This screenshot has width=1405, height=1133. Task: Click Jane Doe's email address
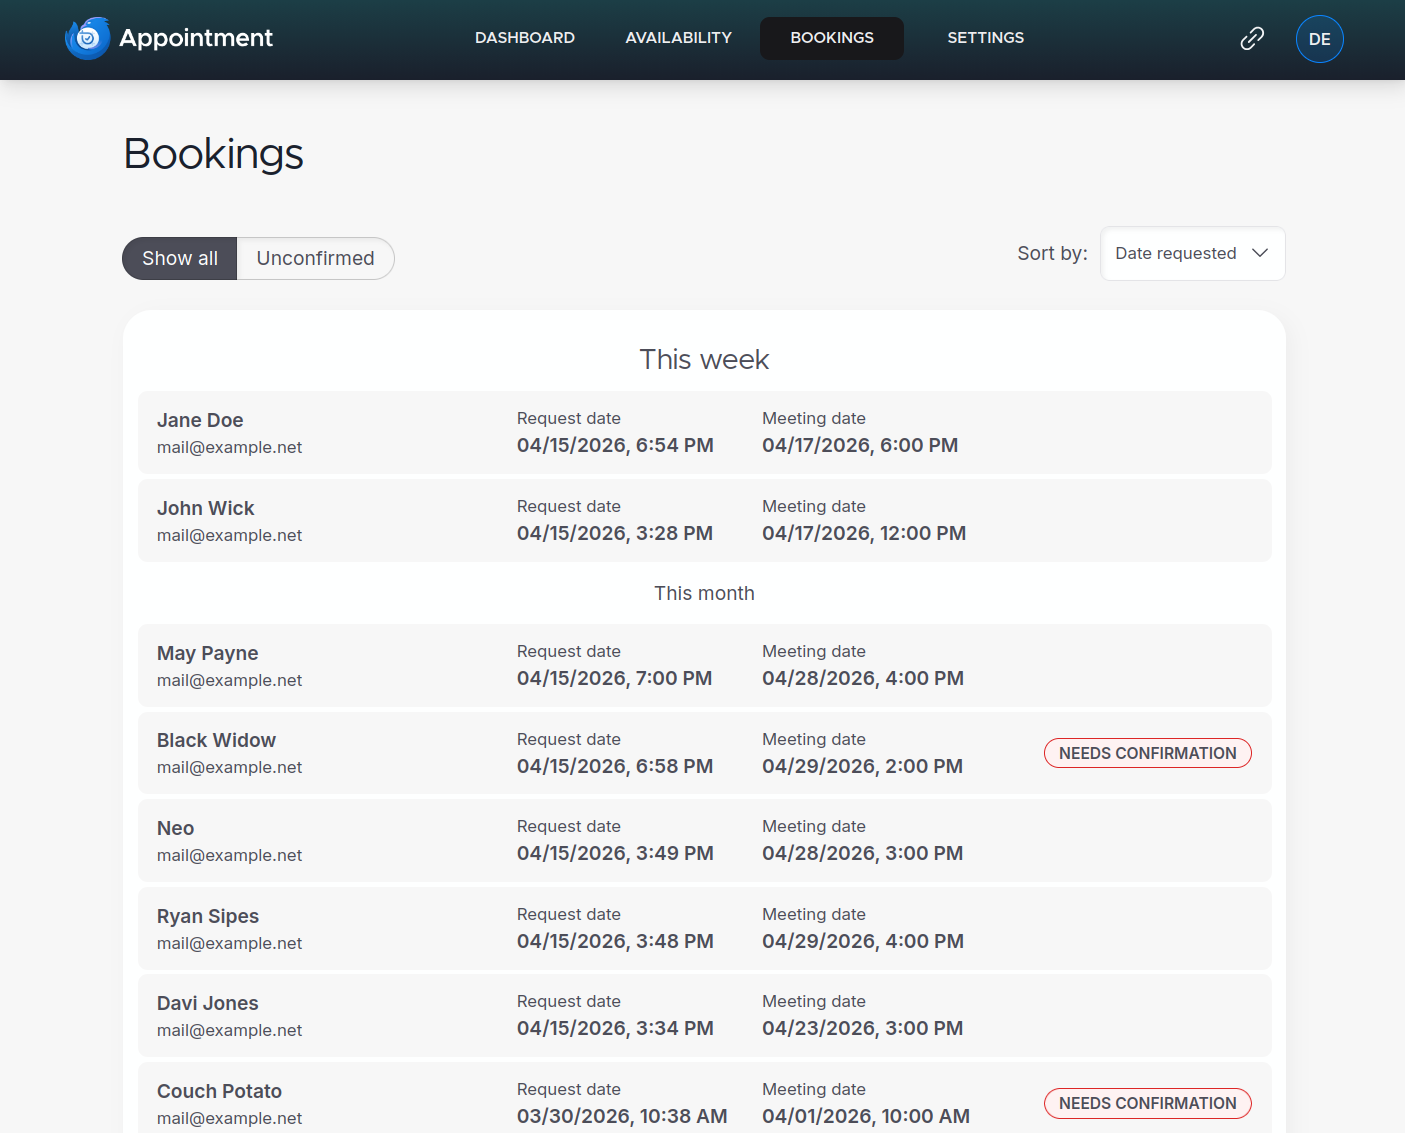[229, 447]
